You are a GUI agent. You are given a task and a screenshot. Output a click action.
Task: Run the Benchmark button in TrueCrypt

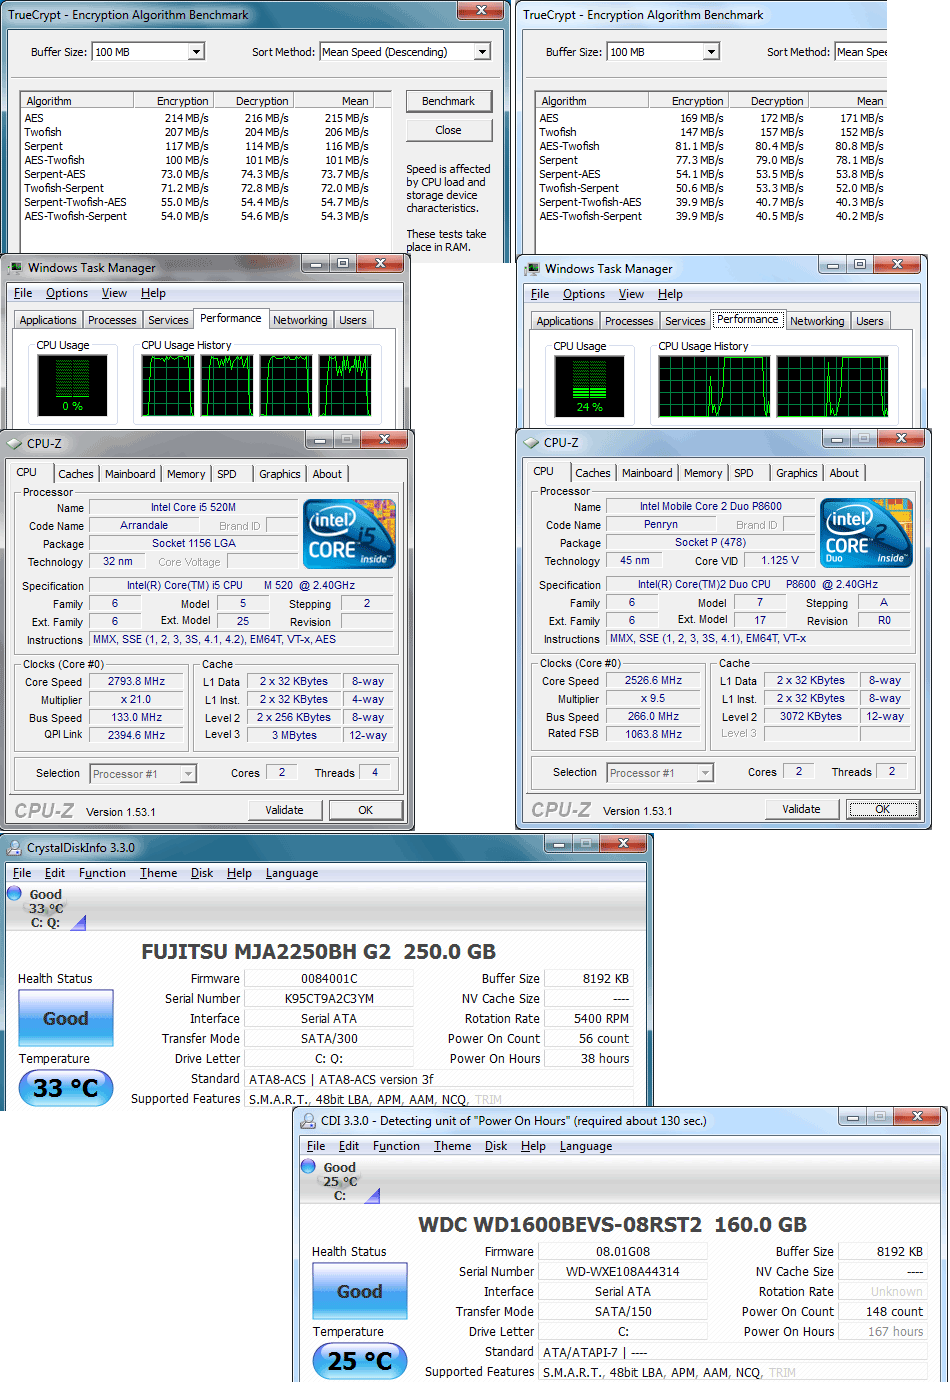448,101
